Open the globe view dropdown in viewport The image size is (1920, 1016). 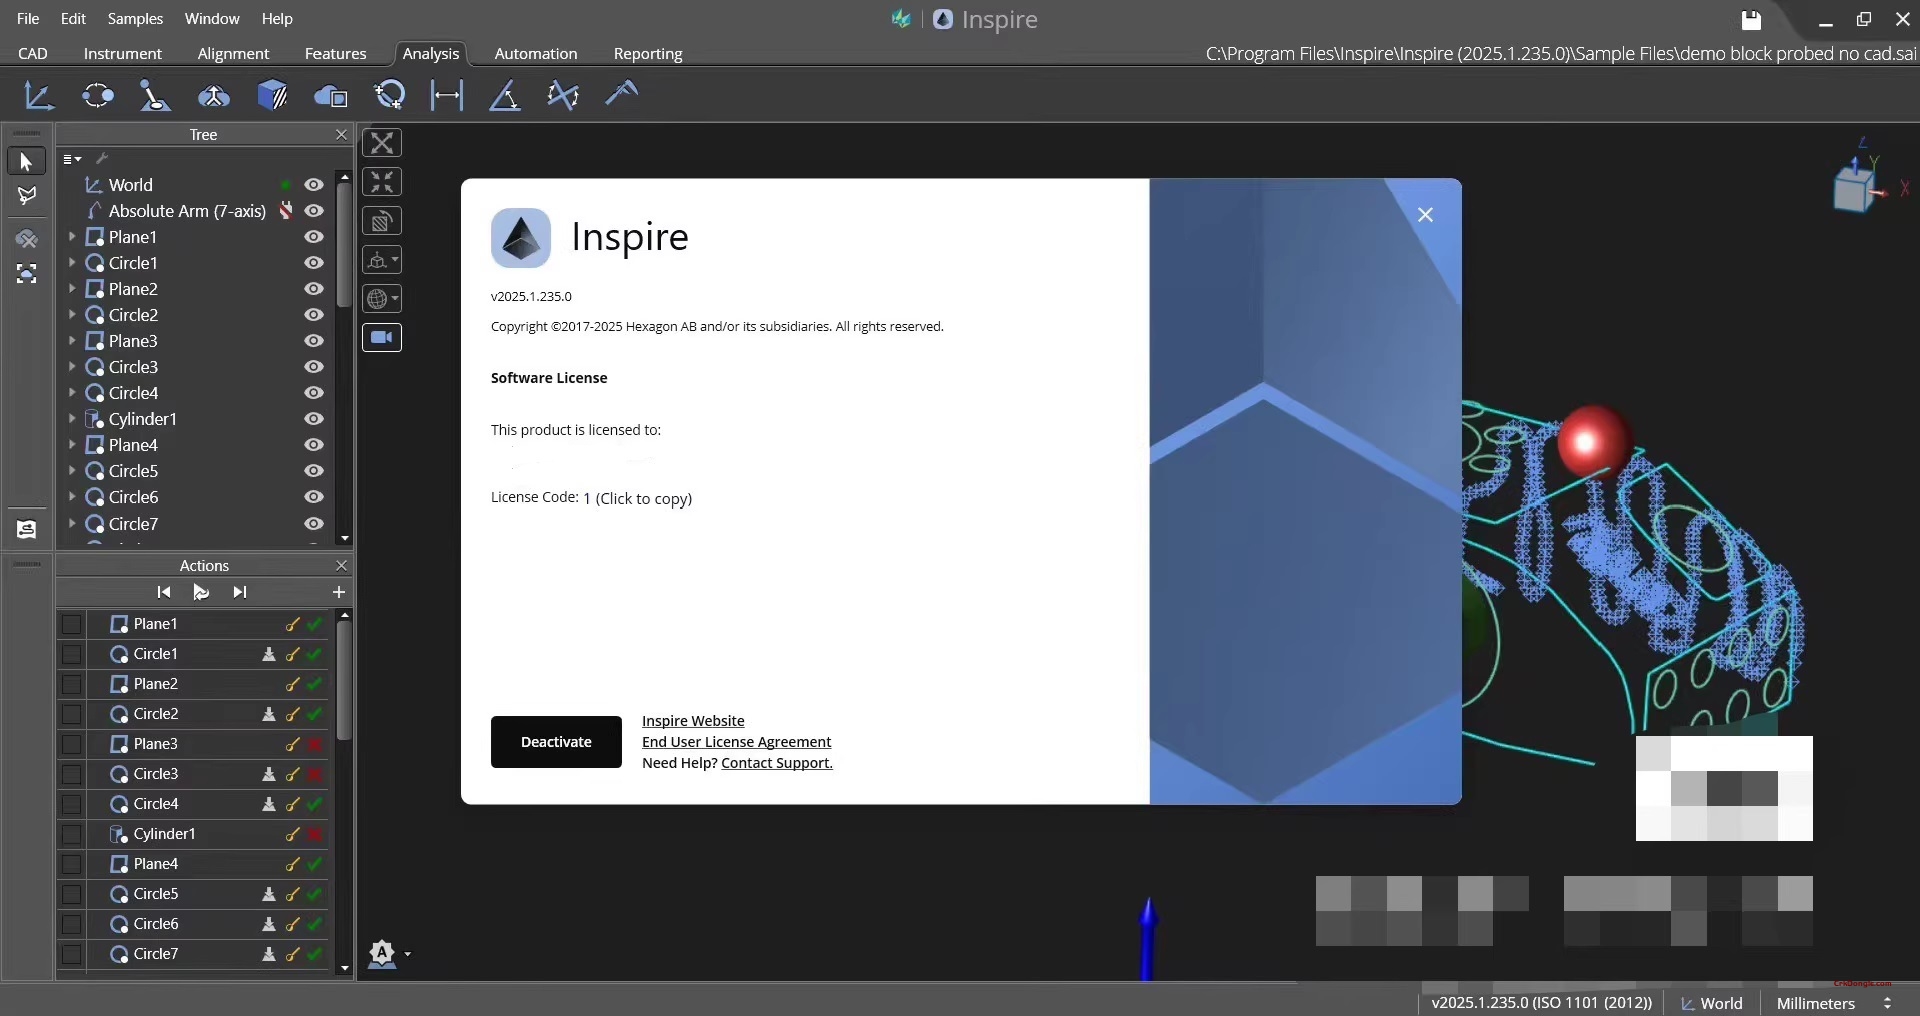(x=383, y=298)
